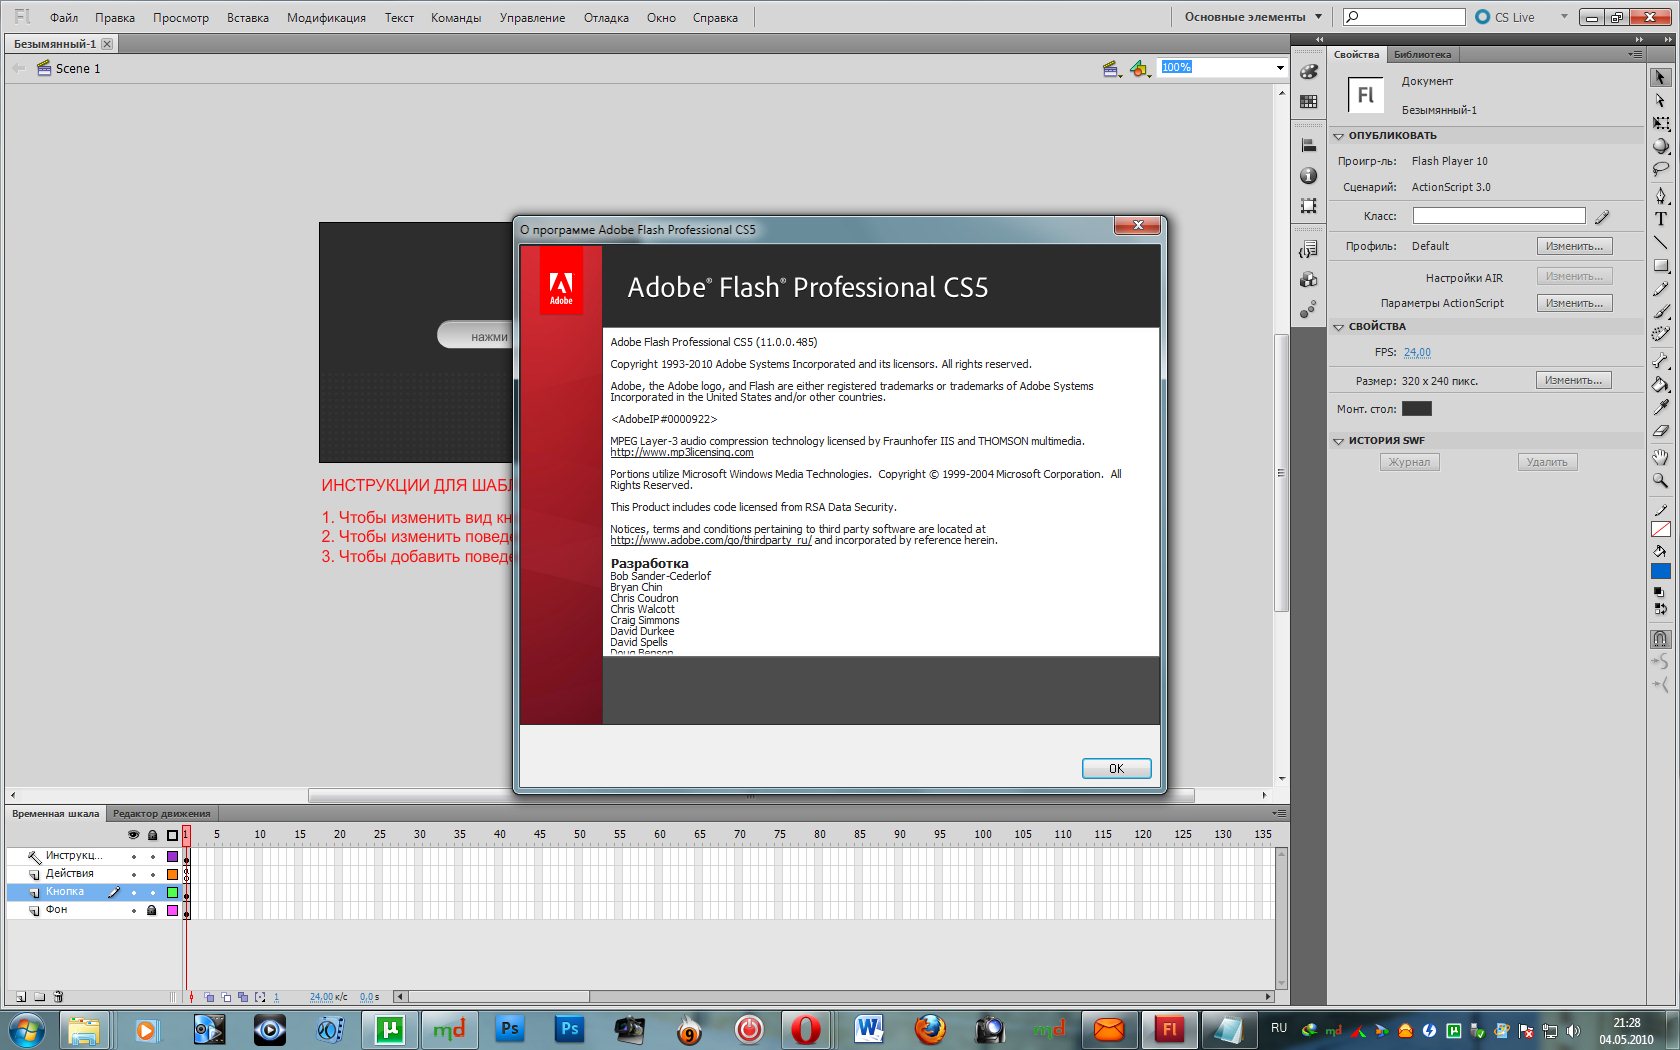This screenshot has width=1680, height=1050.
Task: Open the Code Snippets panel icon
Action: pos(1308,250)
